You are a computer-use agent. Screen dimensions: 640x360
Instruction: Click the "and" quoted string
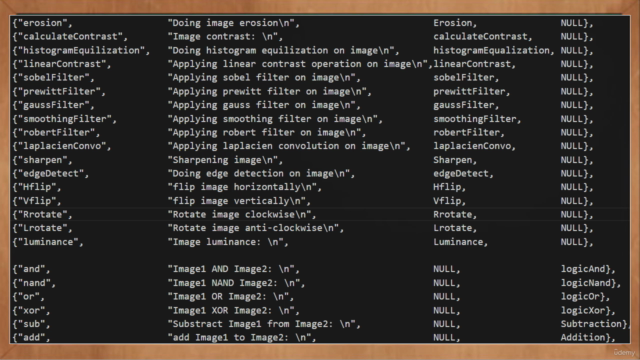point(31,269)
